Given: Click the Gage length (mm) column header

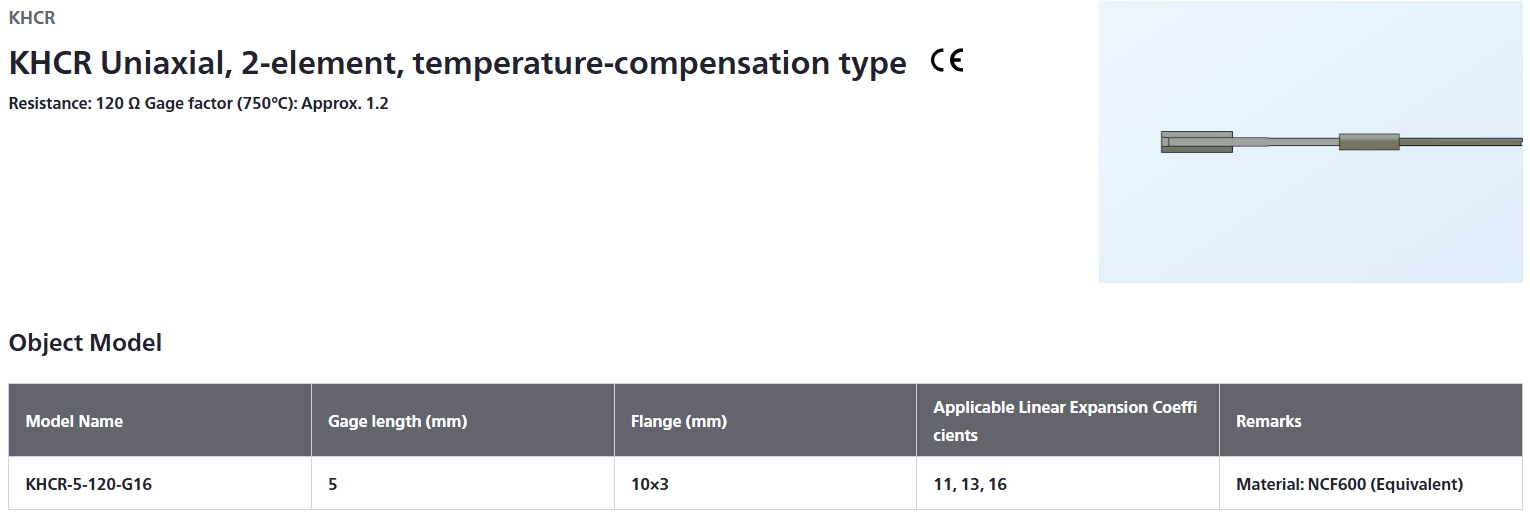Looking at the screenshot, I should (x=462, y=421).
